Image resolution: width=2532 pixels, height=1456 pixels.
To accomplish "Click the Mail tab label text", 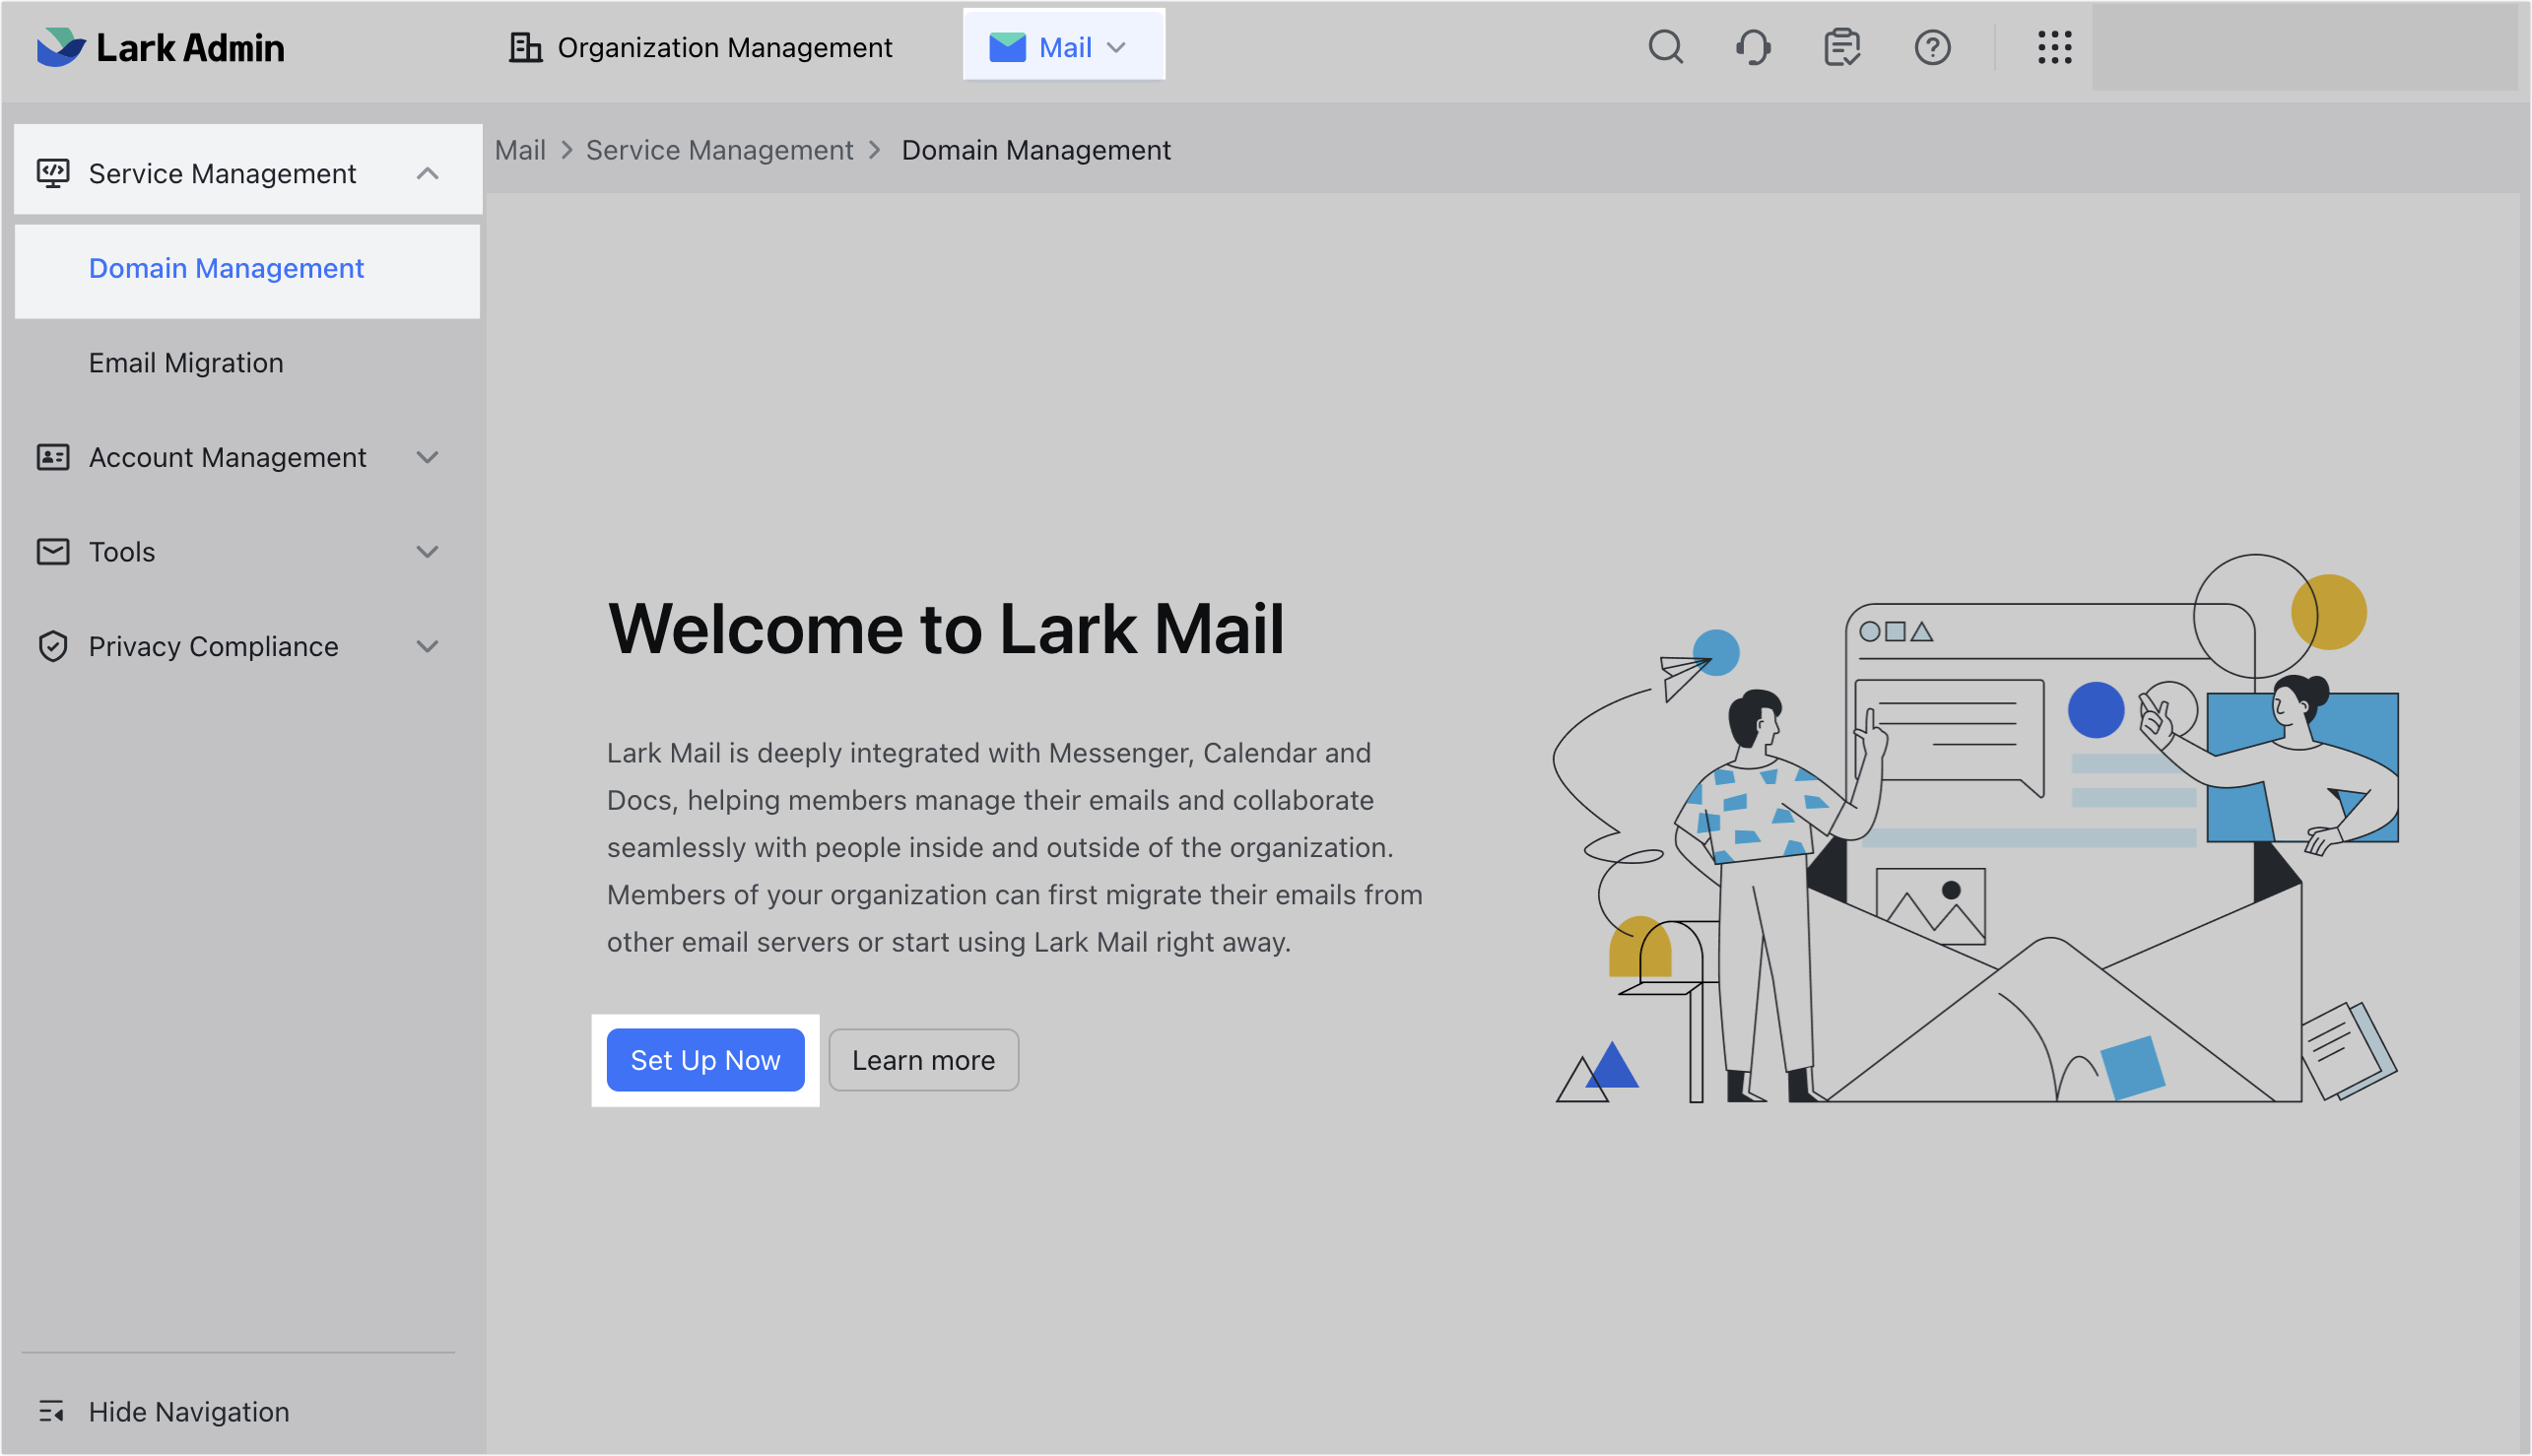I will (1065, 47).
